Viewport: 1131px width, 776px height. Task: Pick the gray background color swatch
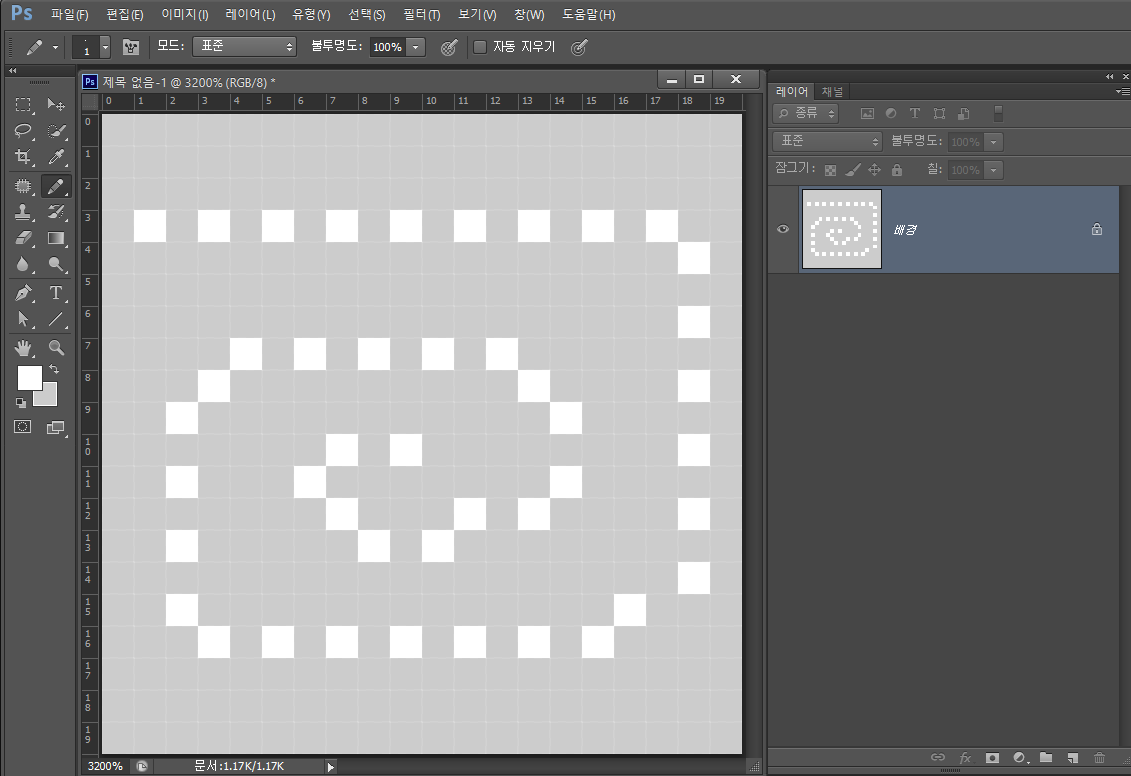(x=48, y=397)
